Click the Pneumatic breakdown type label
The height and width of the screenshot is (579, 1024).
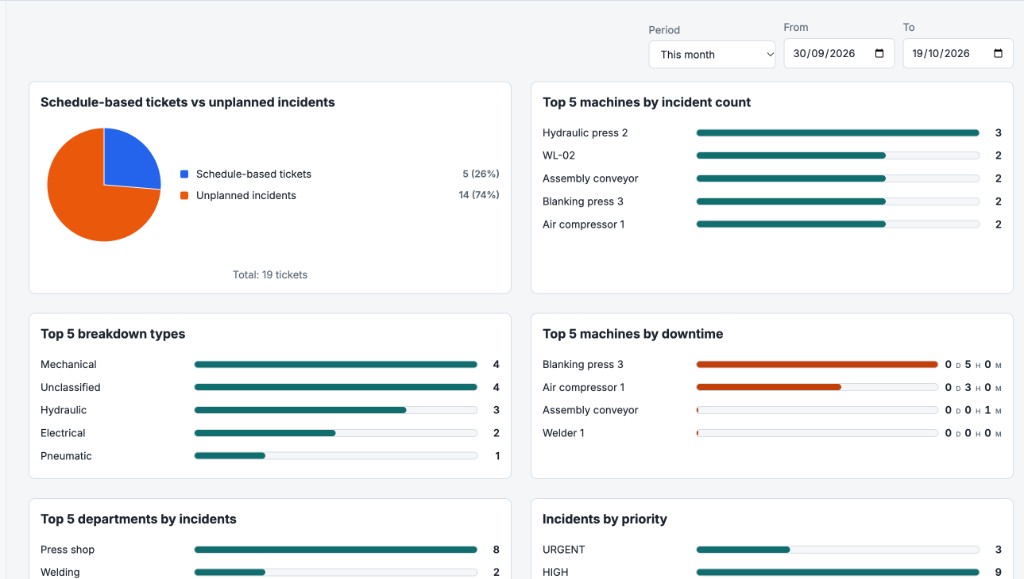(x=66, y=456)
